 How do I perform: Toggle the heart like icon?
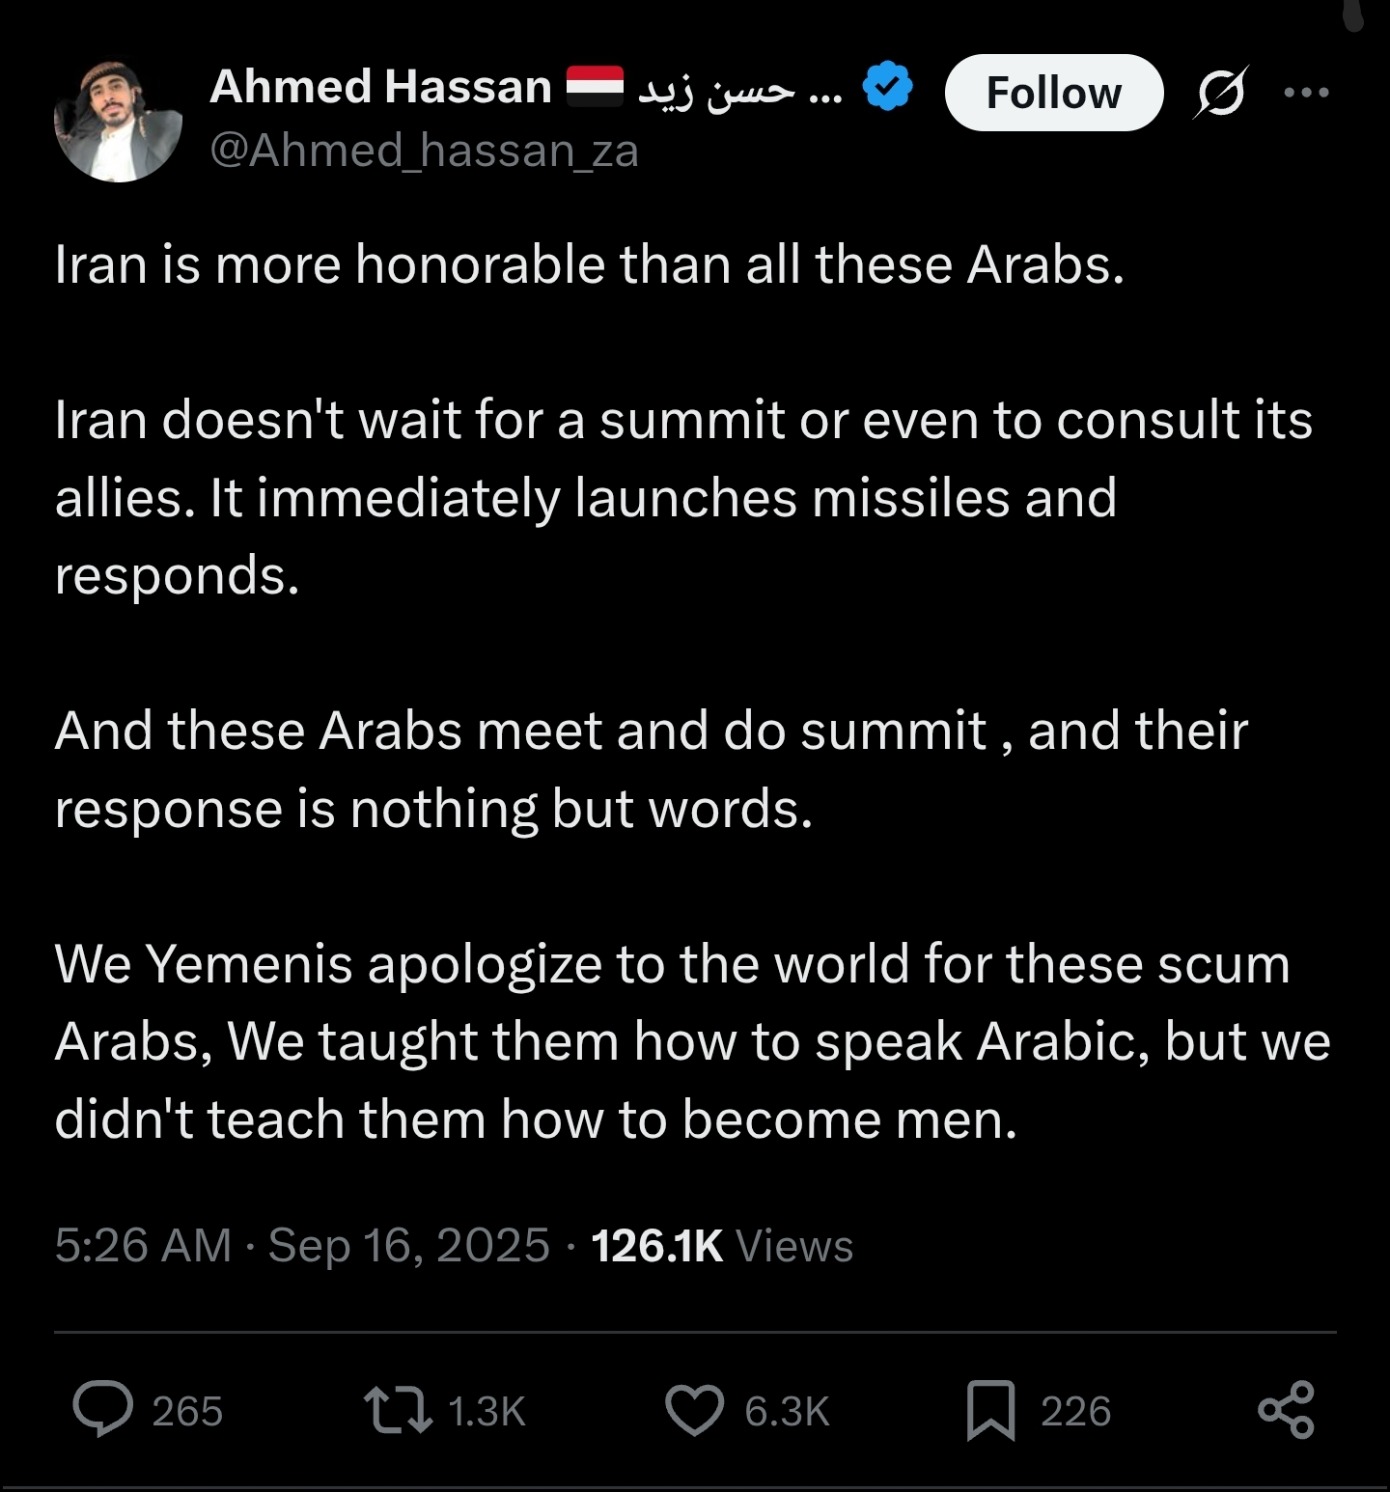694,1410
